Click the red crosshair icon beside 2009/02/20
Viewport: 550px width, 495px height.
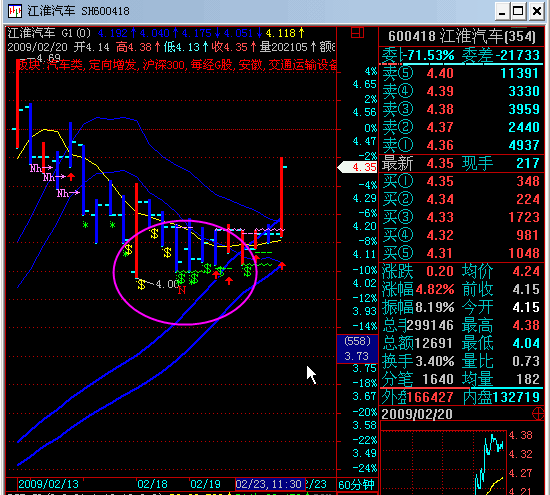538,414
